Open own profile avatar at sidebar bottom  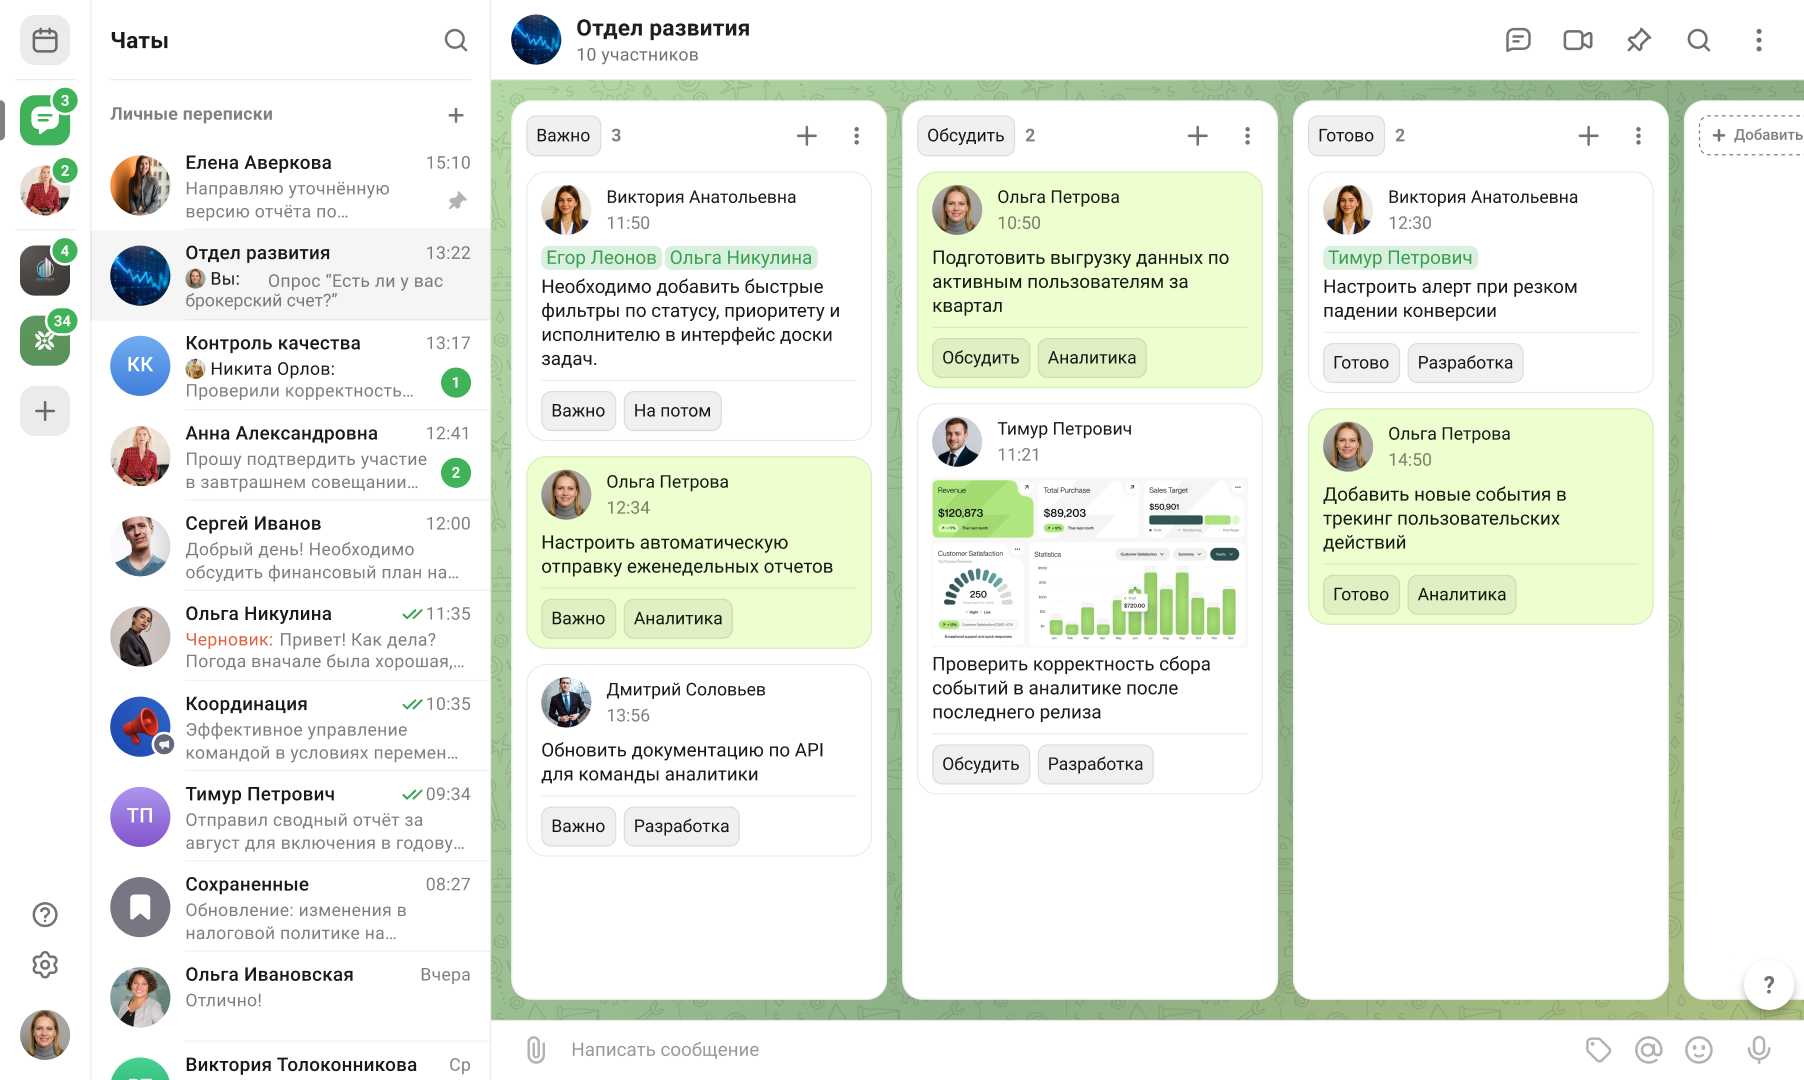[45, 1034]
